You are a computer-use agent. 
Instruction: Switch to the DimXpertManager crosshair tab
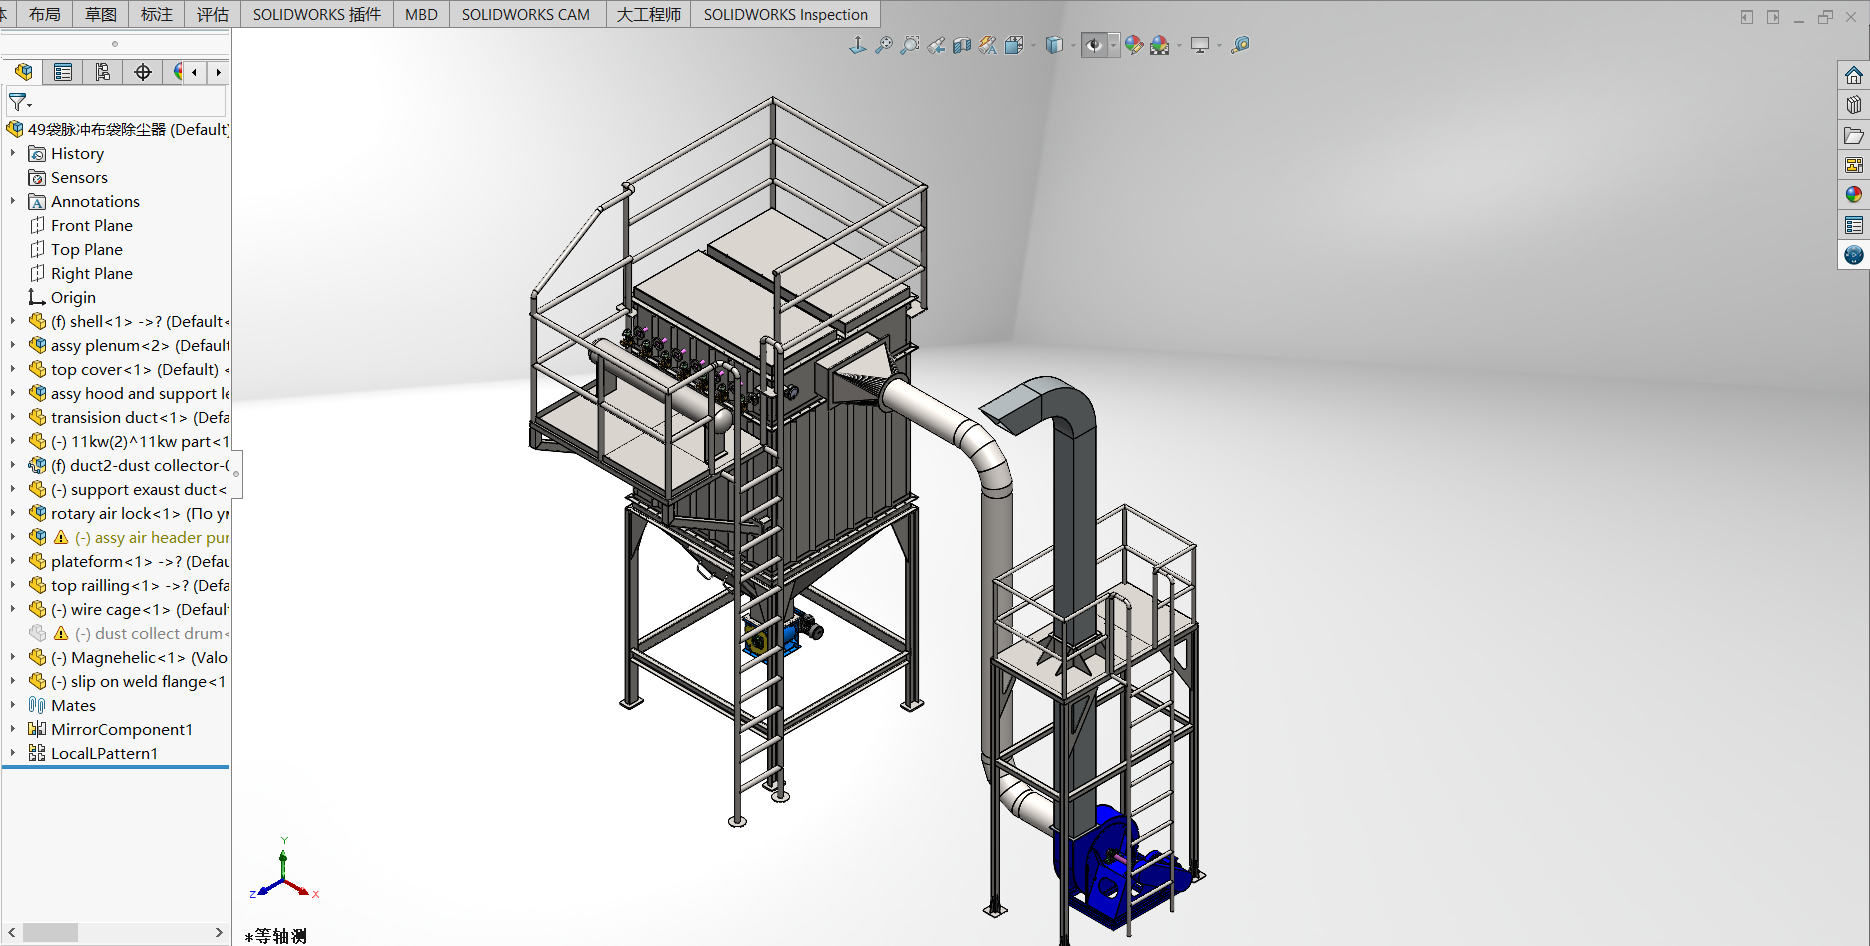(143, 72)
